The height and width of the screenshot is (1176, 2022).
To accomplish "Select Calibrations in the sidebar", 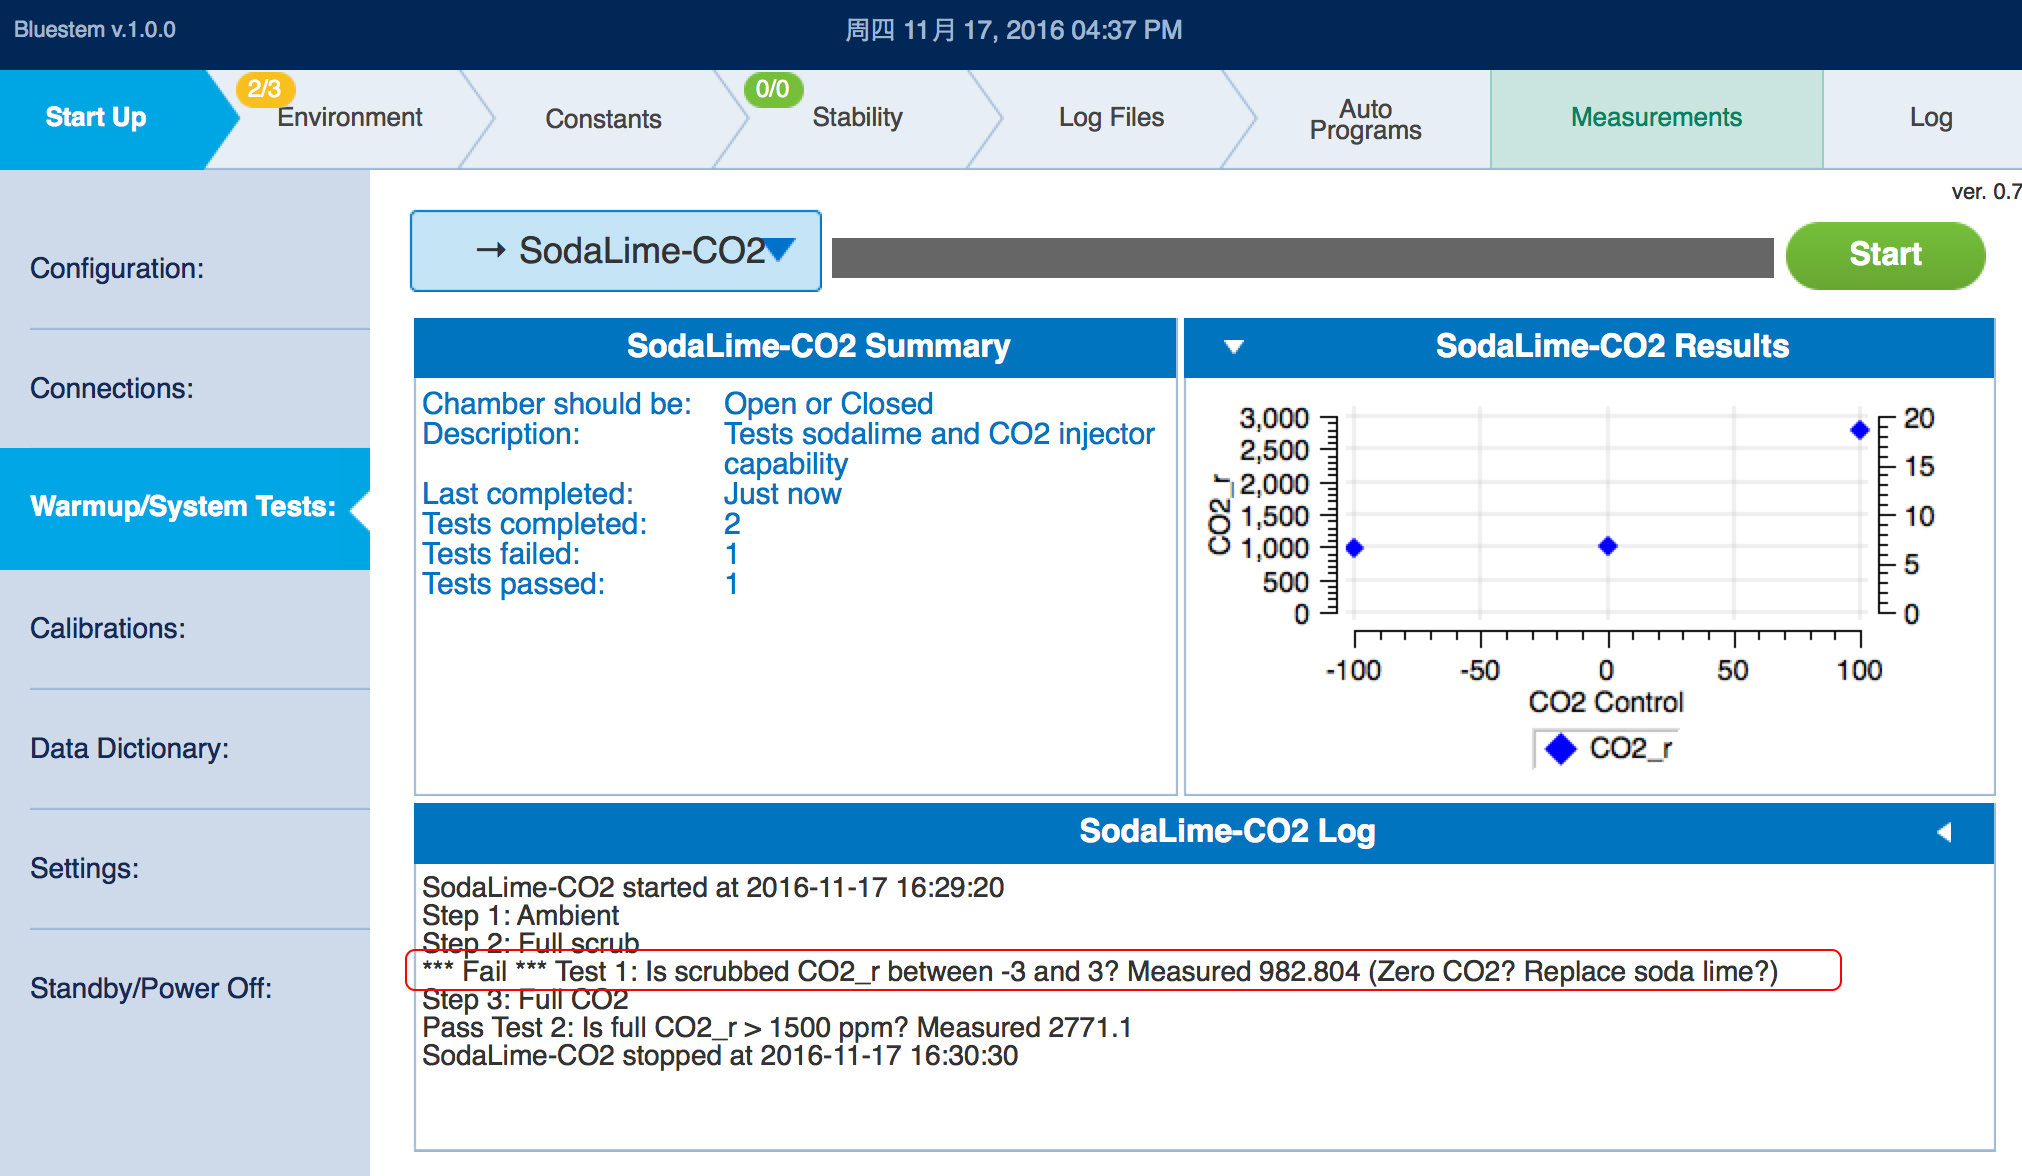I will point(108,628).
